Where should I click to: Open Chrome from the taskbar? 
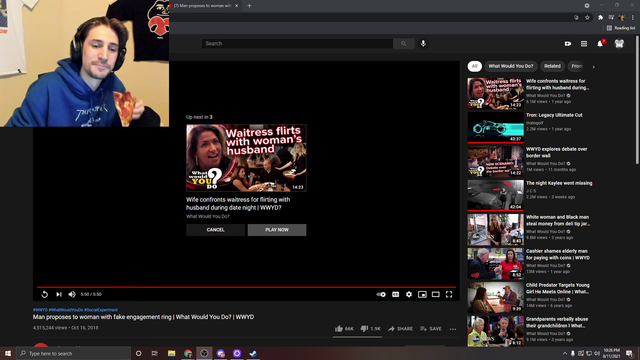click(188, 353)
